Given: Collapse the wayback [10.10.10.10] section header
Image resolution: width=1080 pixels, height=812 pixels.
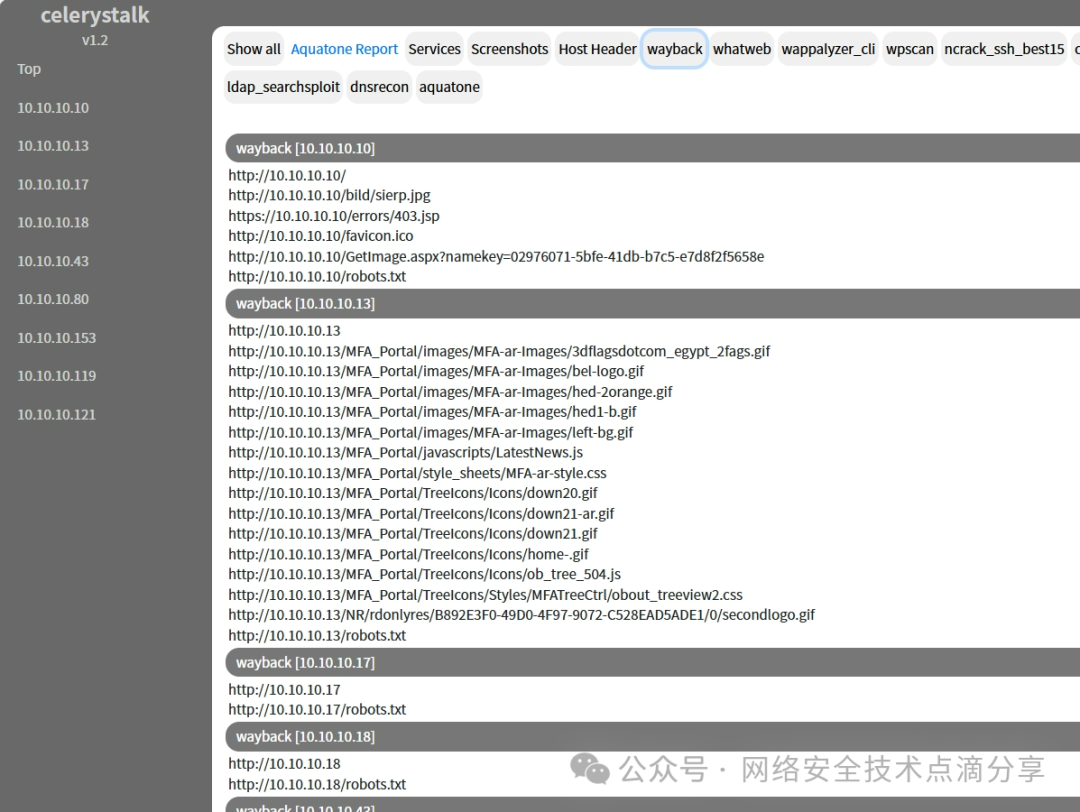Looking at the screenshot, I should 652,148.
